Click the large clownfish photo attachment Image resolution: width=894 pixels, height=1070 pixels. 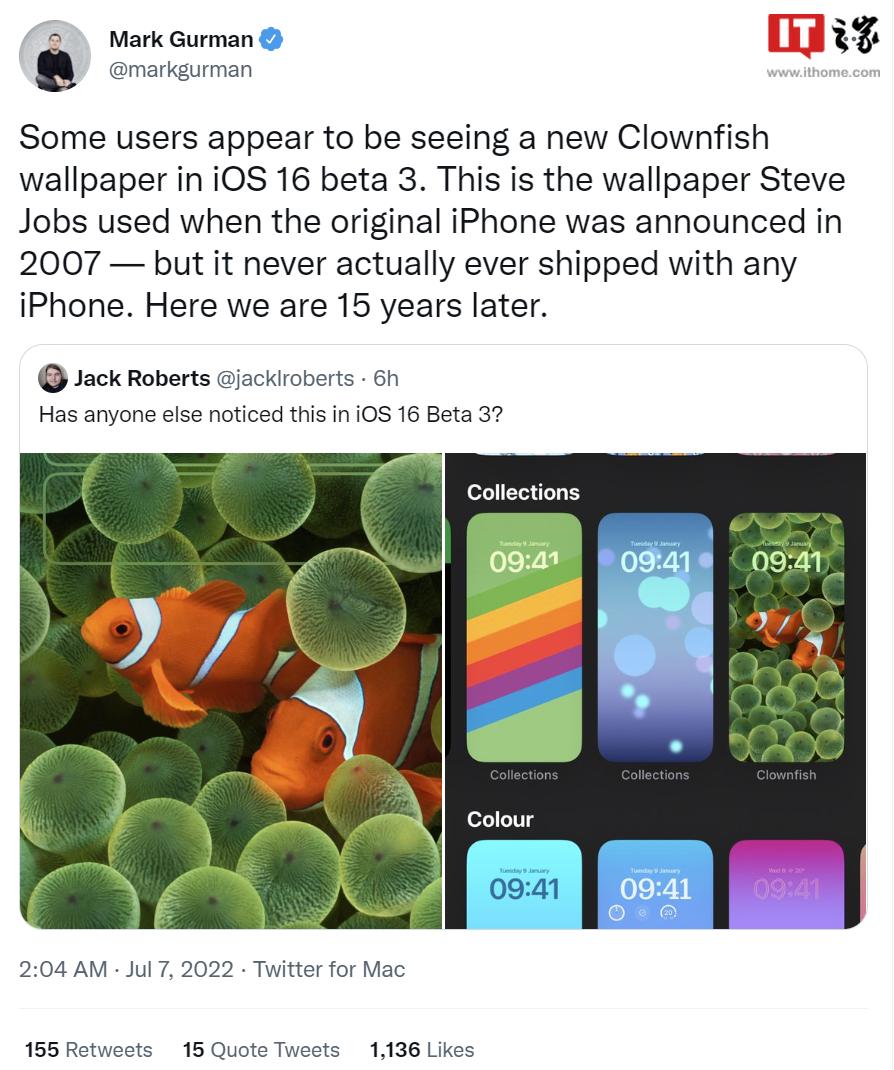230,690
